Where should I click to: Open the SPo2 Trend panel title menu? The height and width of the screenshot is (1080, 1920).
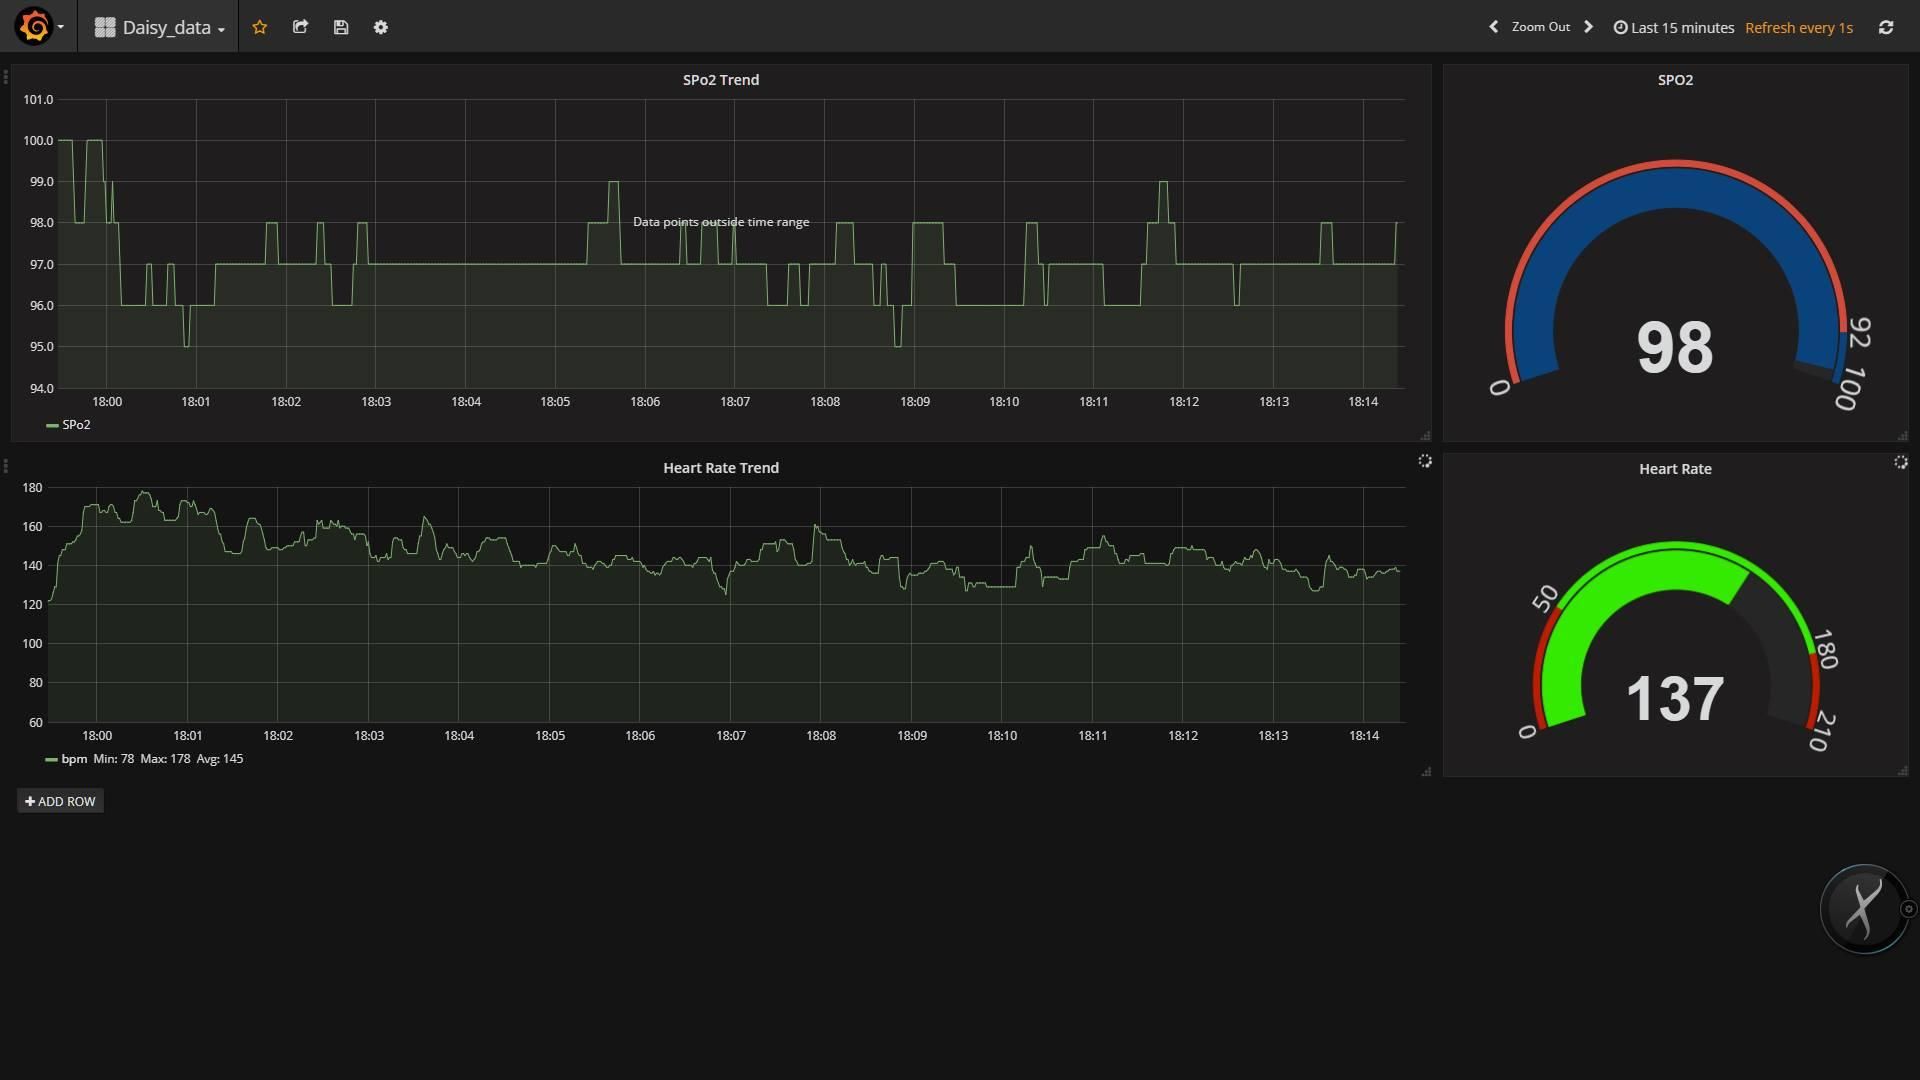(x=720, y=80)
